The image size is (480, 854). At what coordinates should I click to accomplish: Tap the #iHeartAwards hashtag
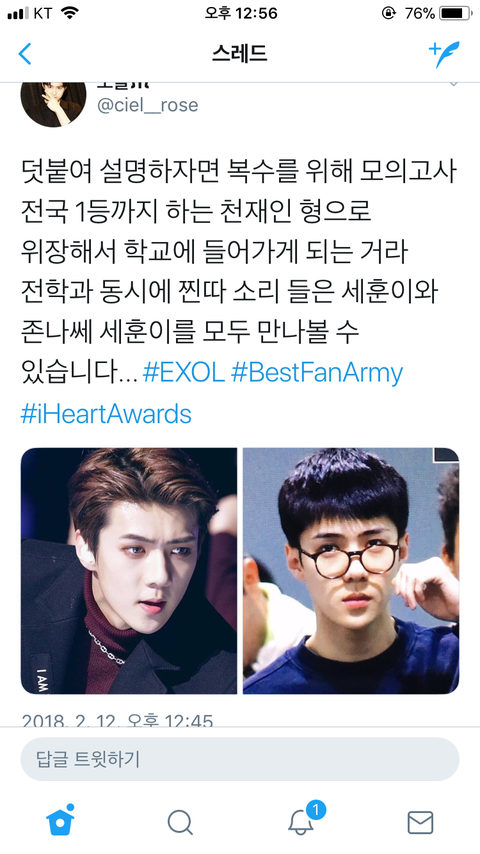point(106,414)
